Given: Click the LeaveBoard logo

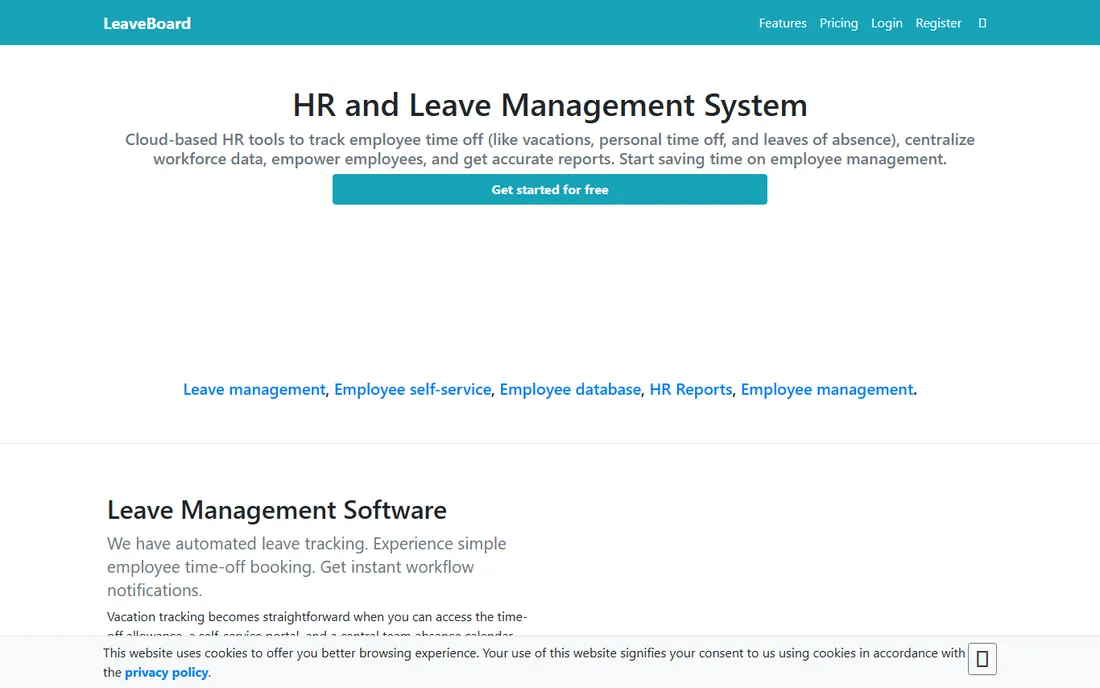Looking at the screenshot, I should pyautogui.click(x=147, y=23).
